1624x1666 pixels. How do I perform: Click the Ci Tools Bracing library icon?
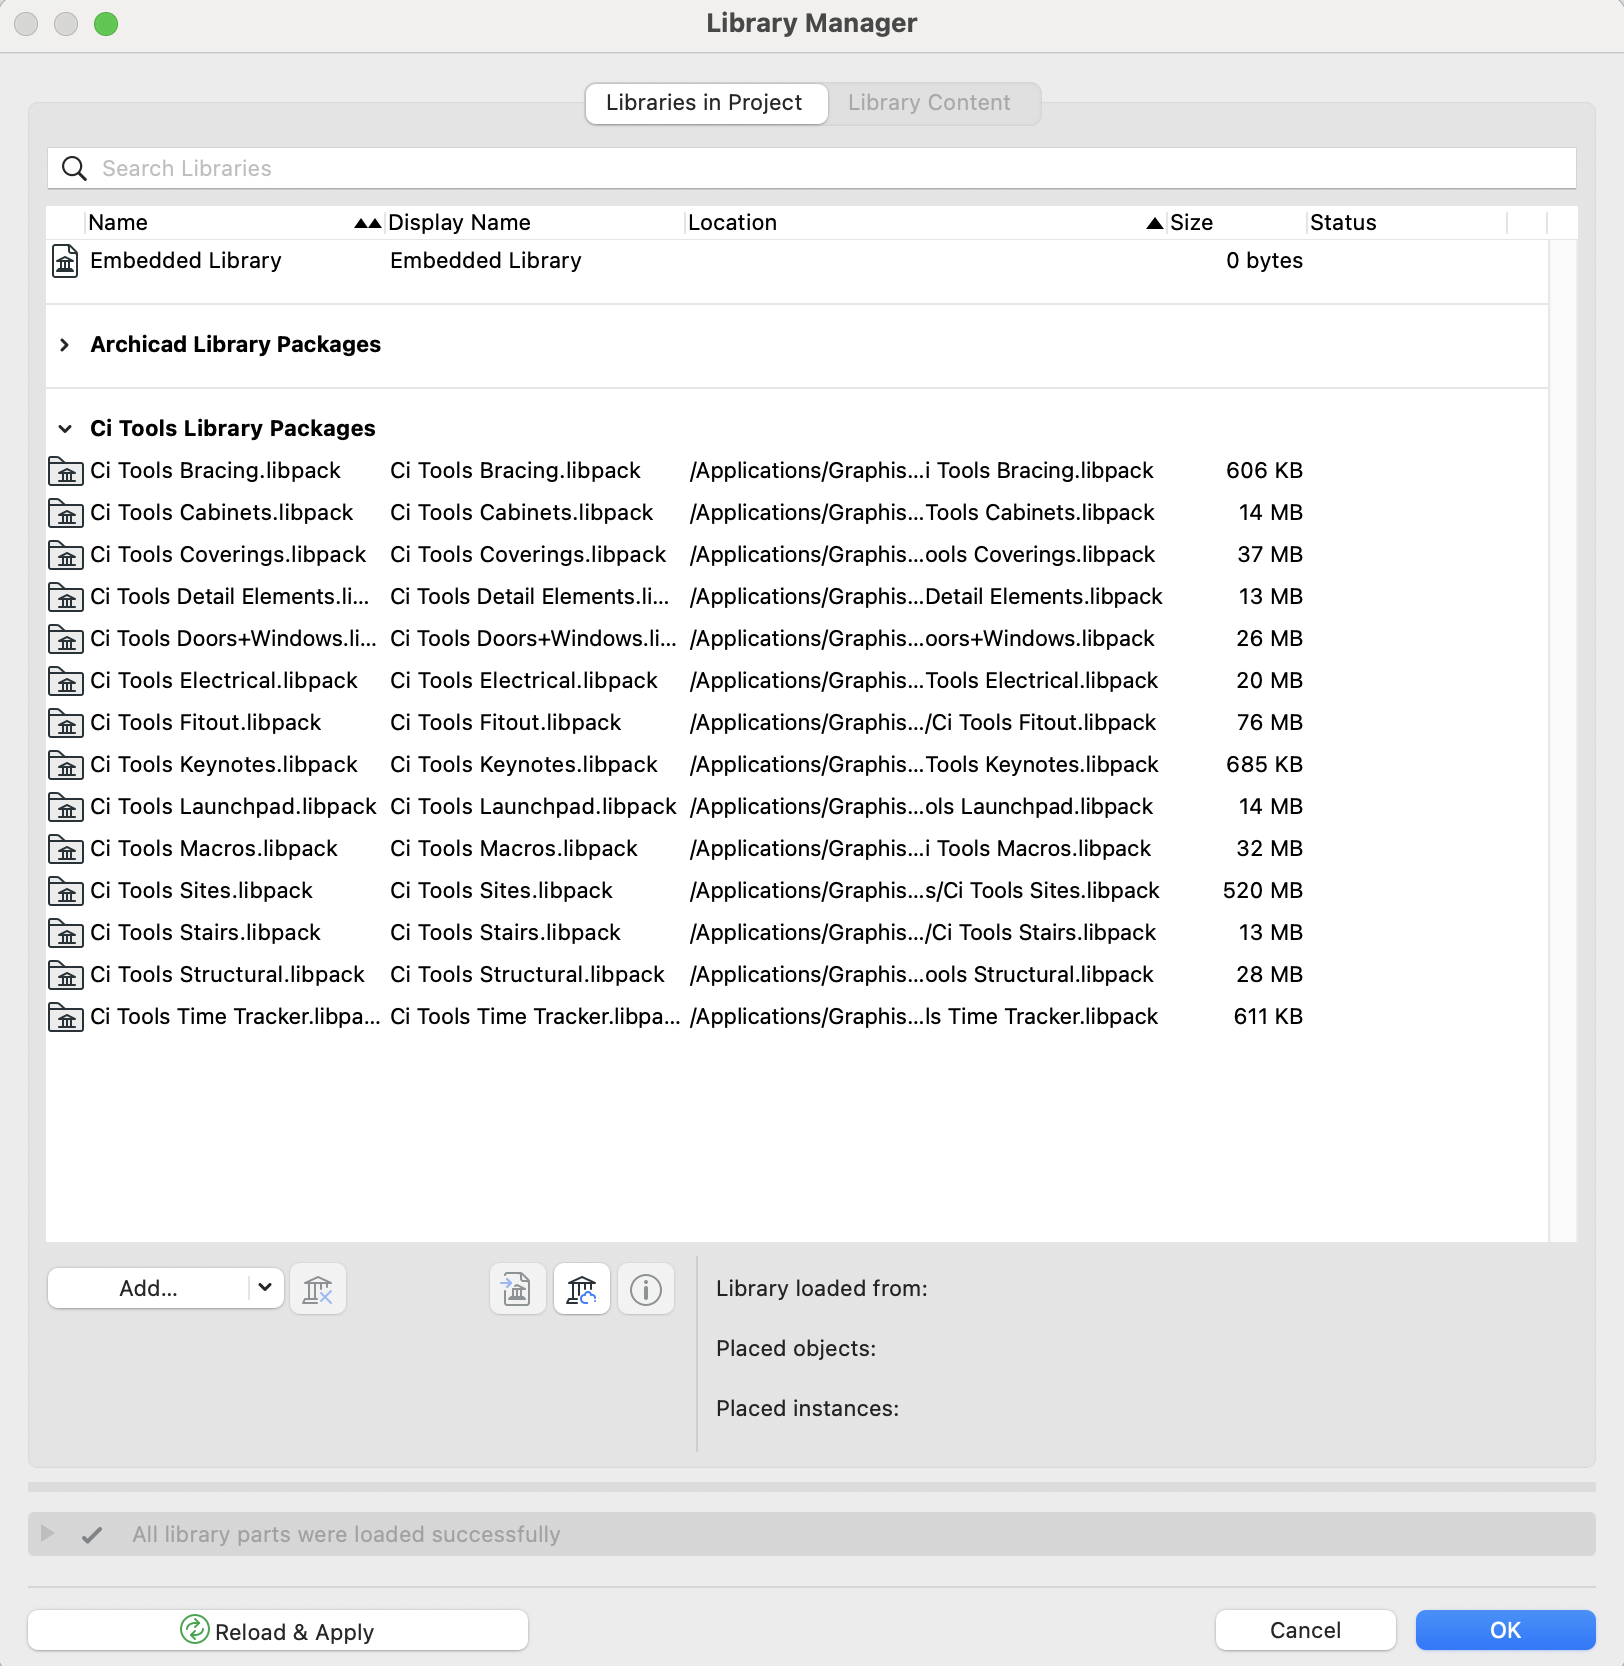point(66,471)
